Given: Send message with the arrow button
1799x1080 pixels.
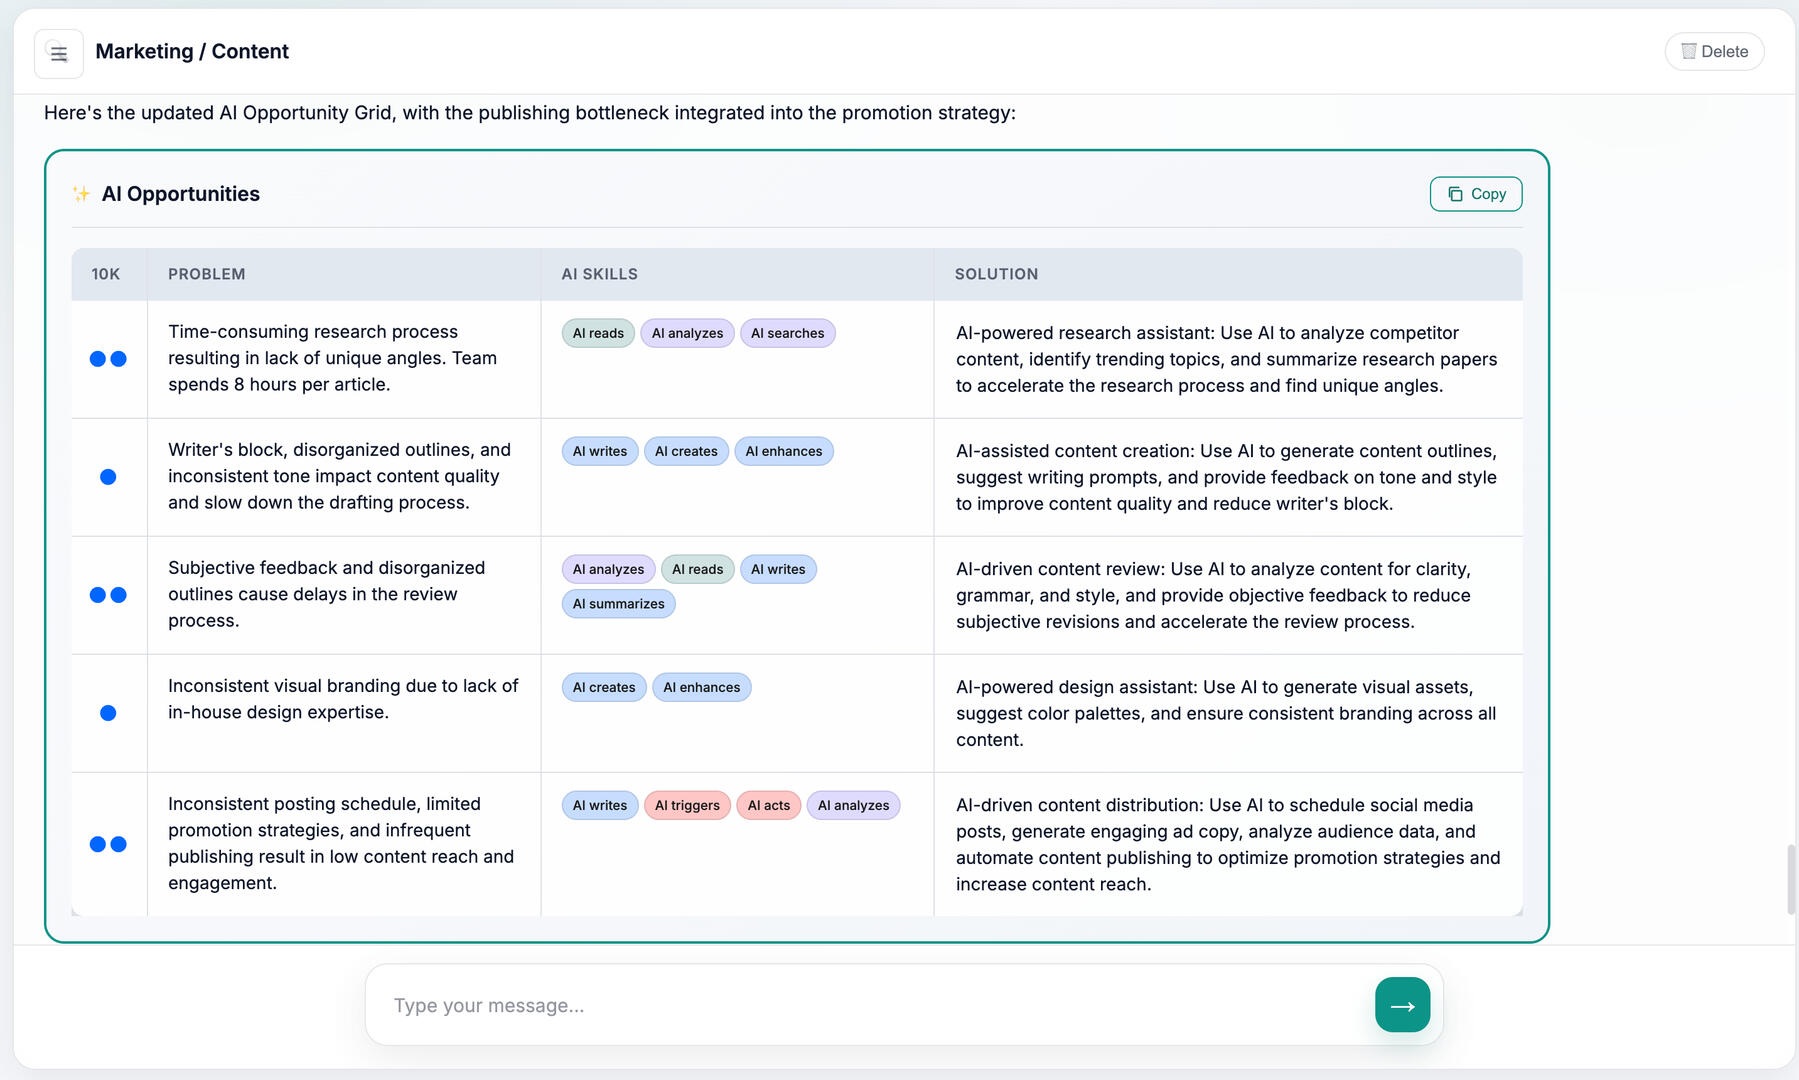Looking at the screenshot, I should 1402,1005.
